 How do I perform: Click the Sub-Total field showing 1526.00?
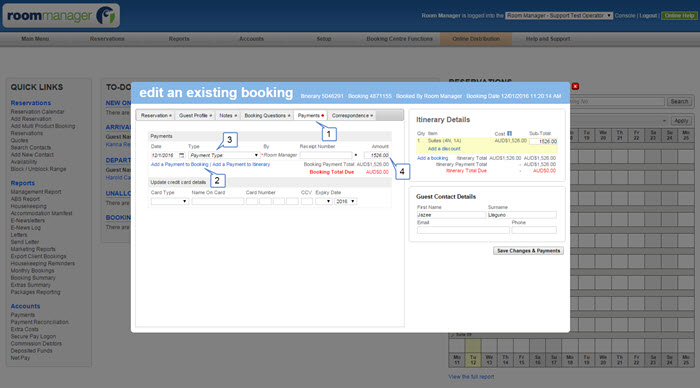[x=543, y=141]
